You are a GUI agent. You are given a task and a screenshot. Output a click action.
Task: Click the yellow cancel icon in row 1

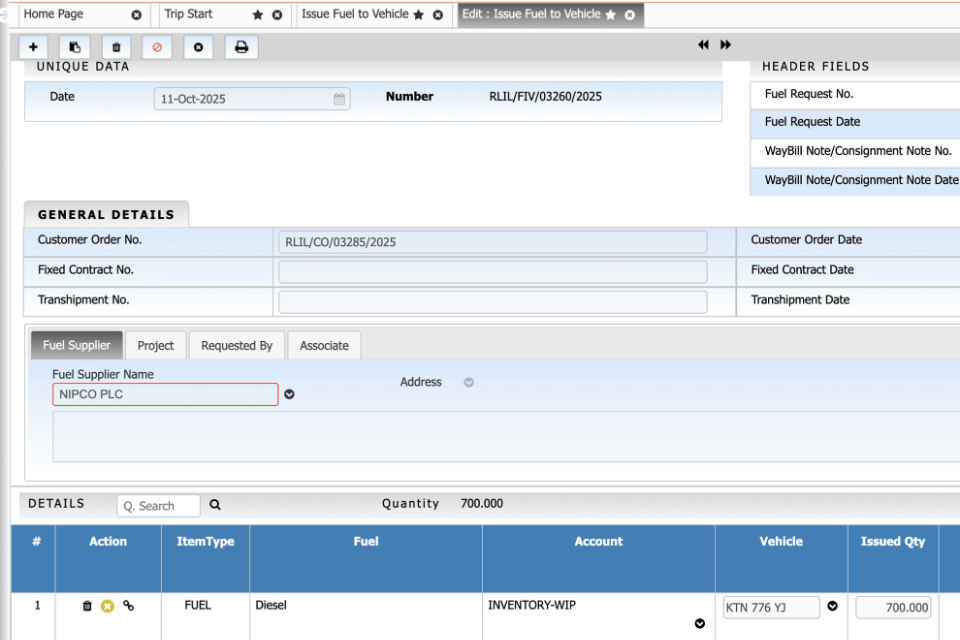[108, 606]
